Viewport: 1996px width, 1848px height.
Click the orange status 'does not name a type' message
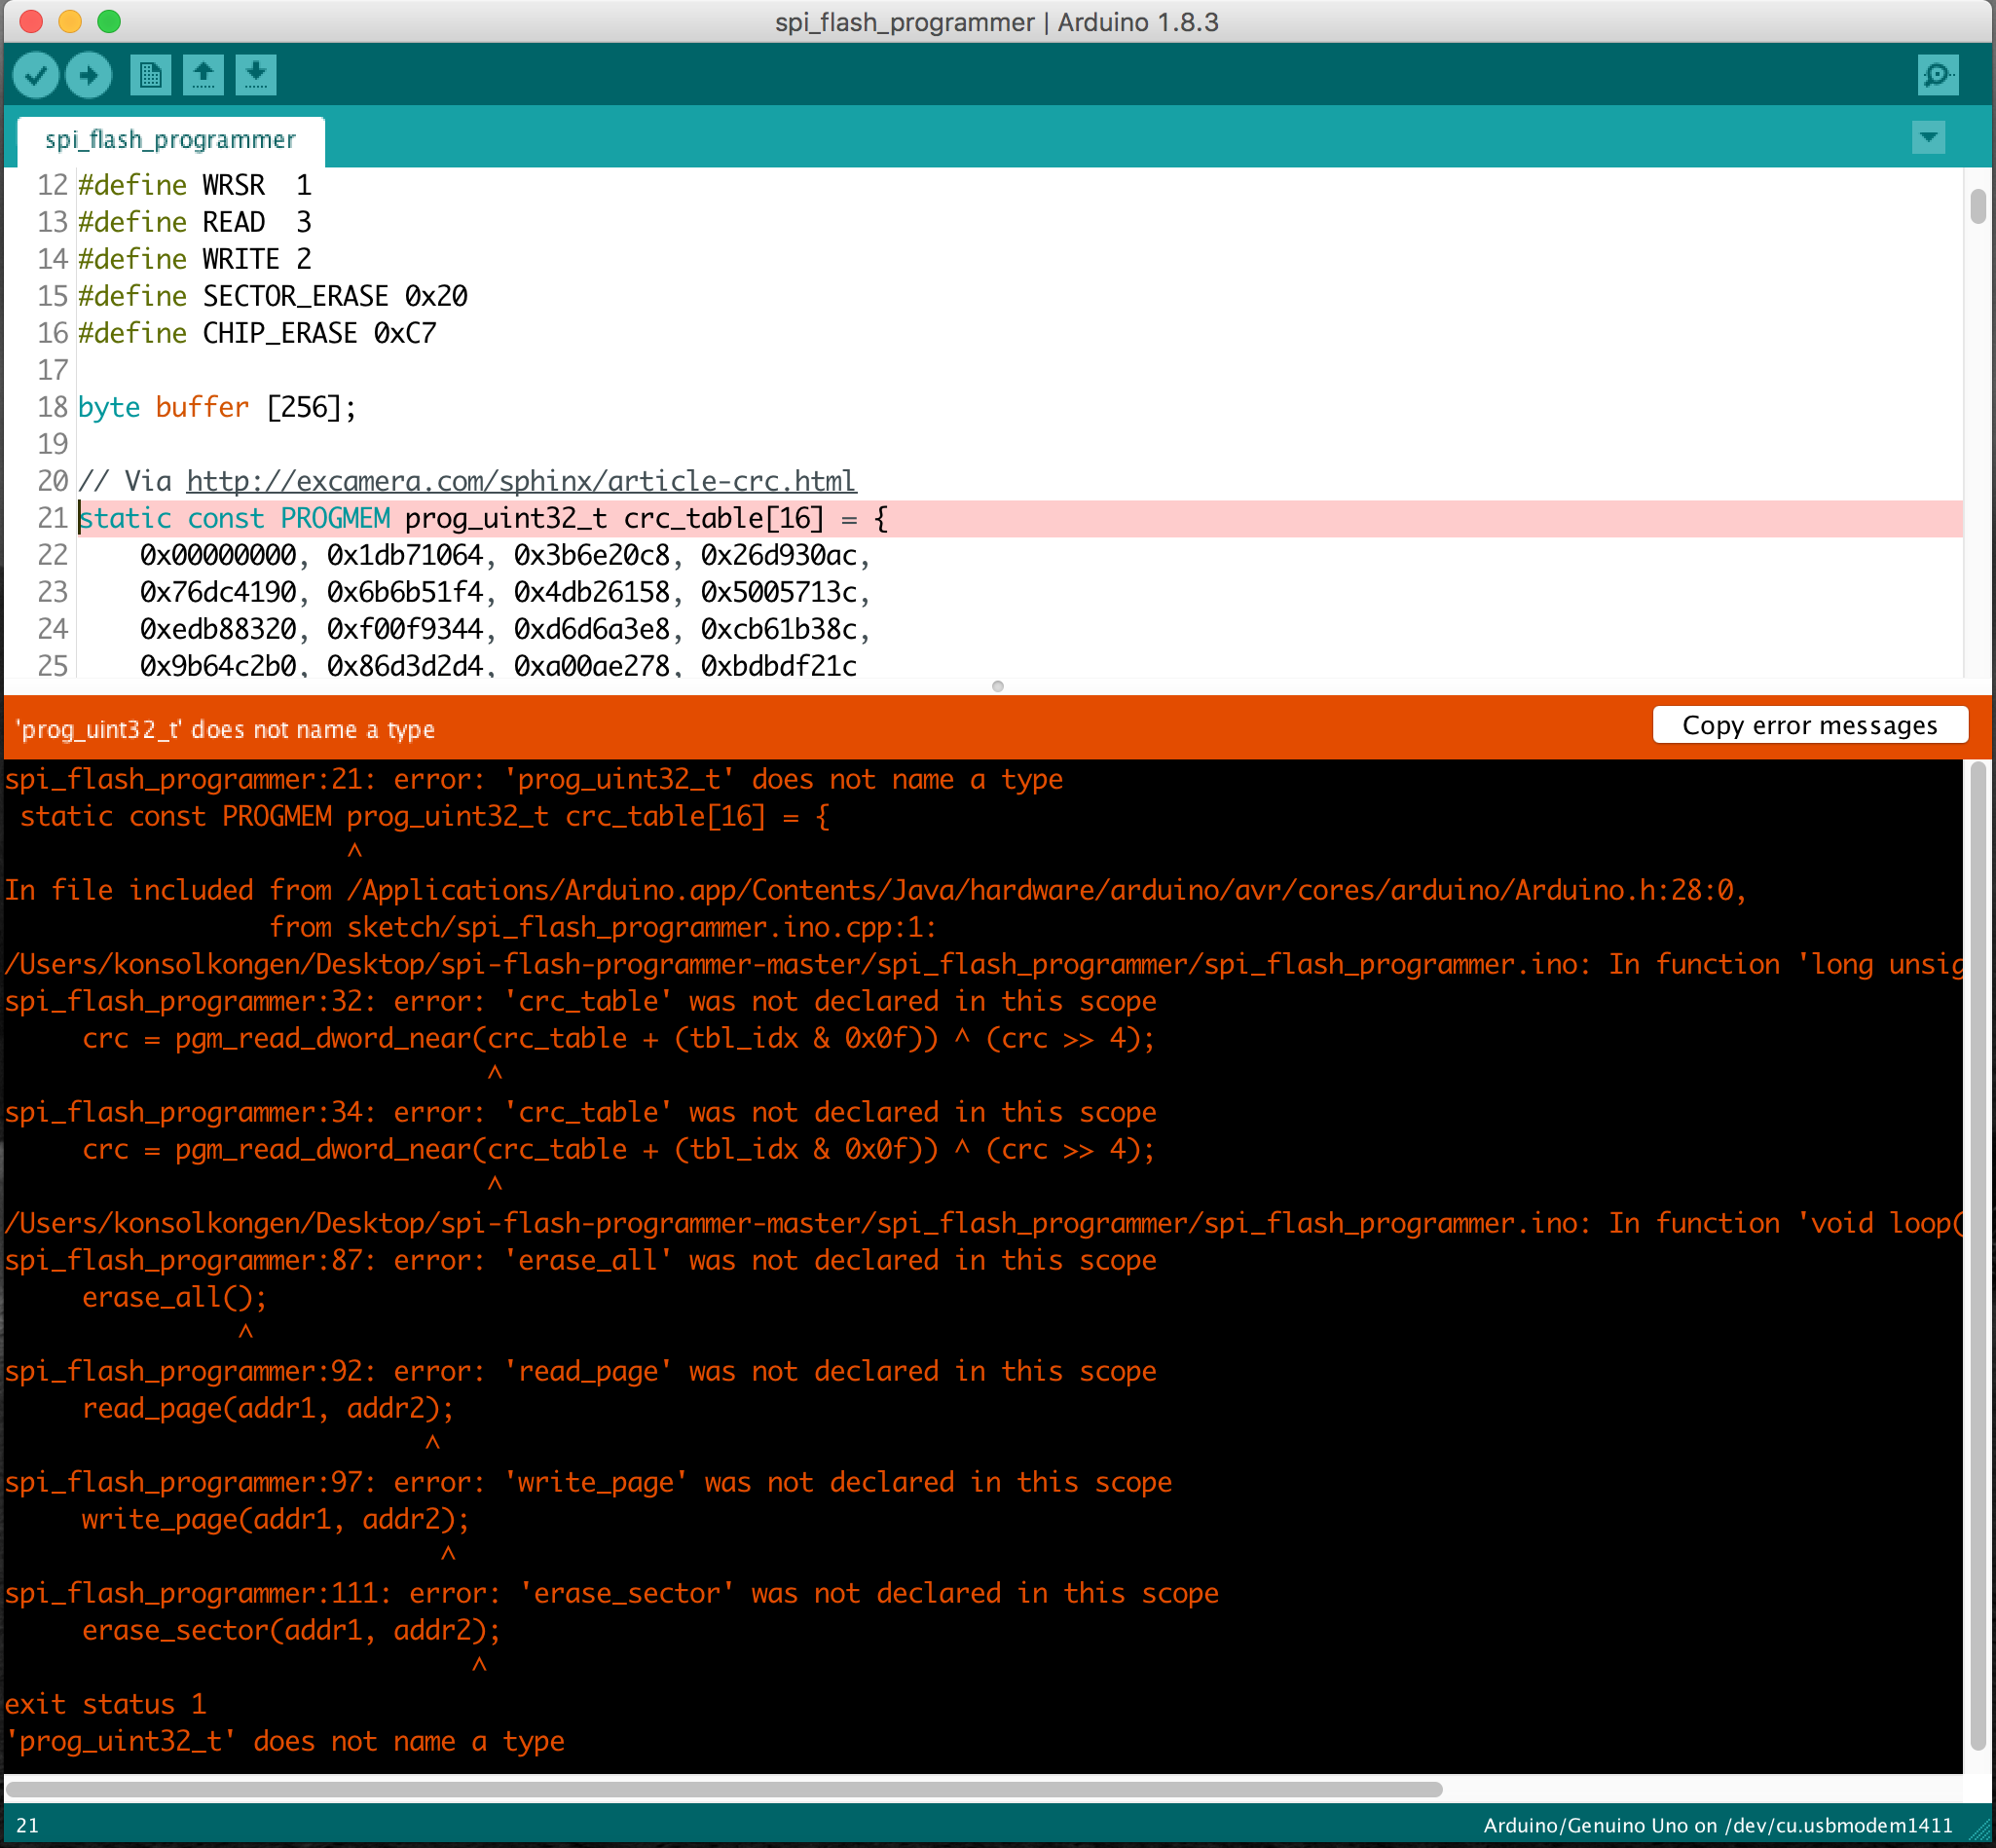[226, 729]
